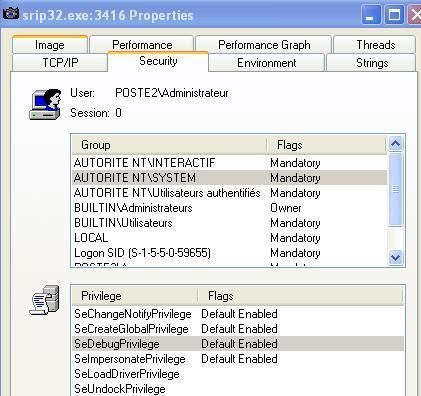Screen dimensions: 421x396
Task: Click the group list scrollbar thumb
Action: click(395, 189)
